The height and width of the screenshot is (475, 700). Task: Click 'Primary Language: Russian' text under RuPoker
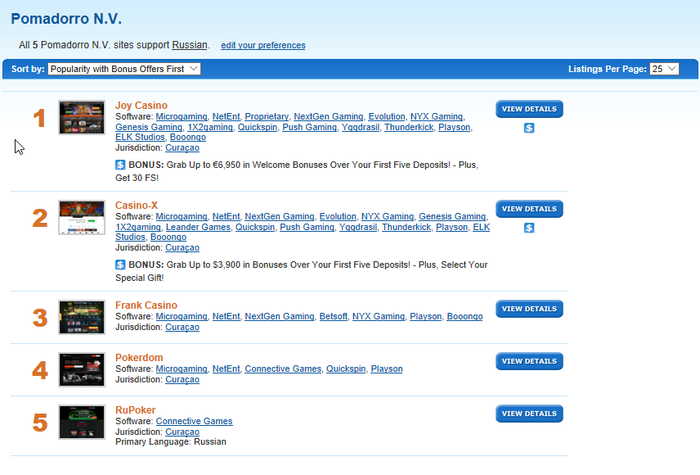point(171,442)
